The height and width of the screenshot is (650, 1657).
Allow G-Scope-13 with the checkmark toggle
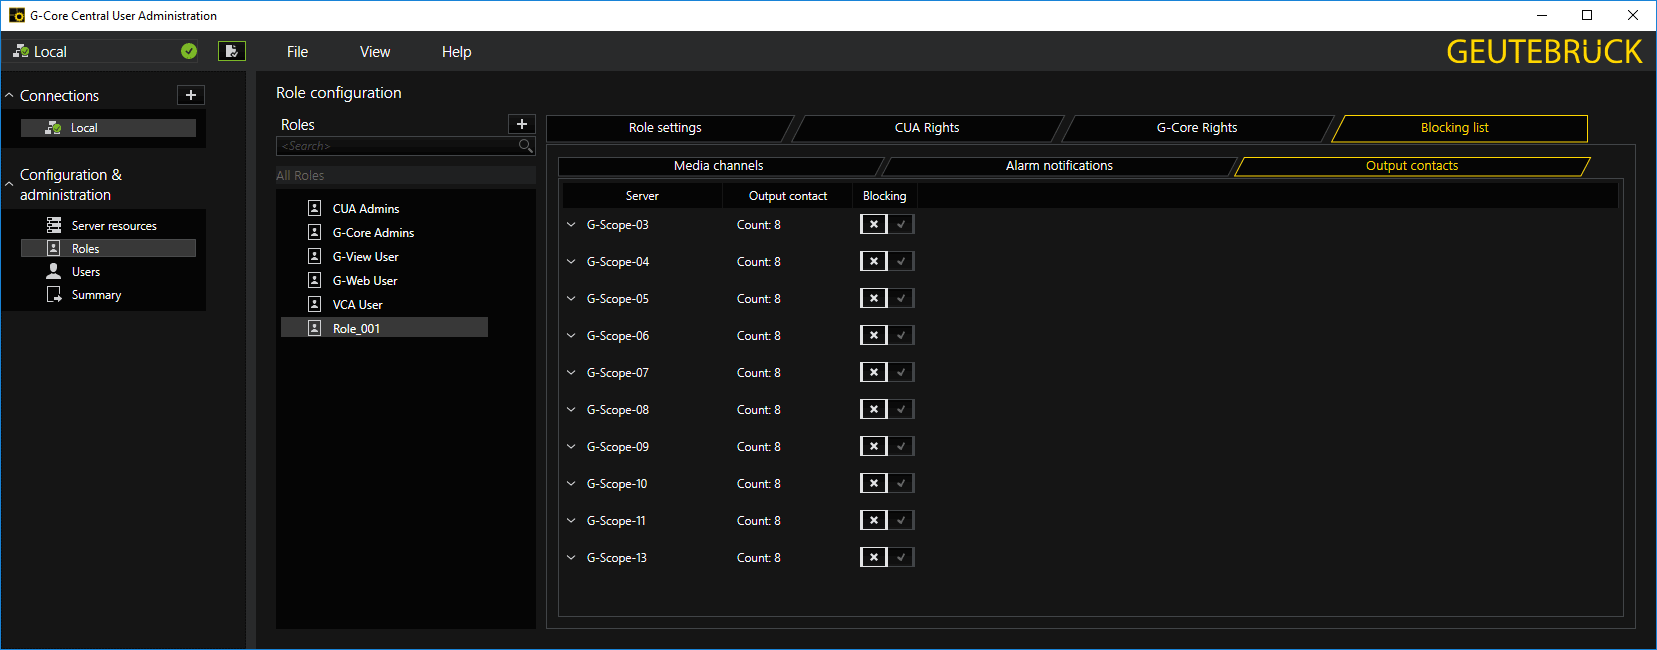click(x=901, y=557)
